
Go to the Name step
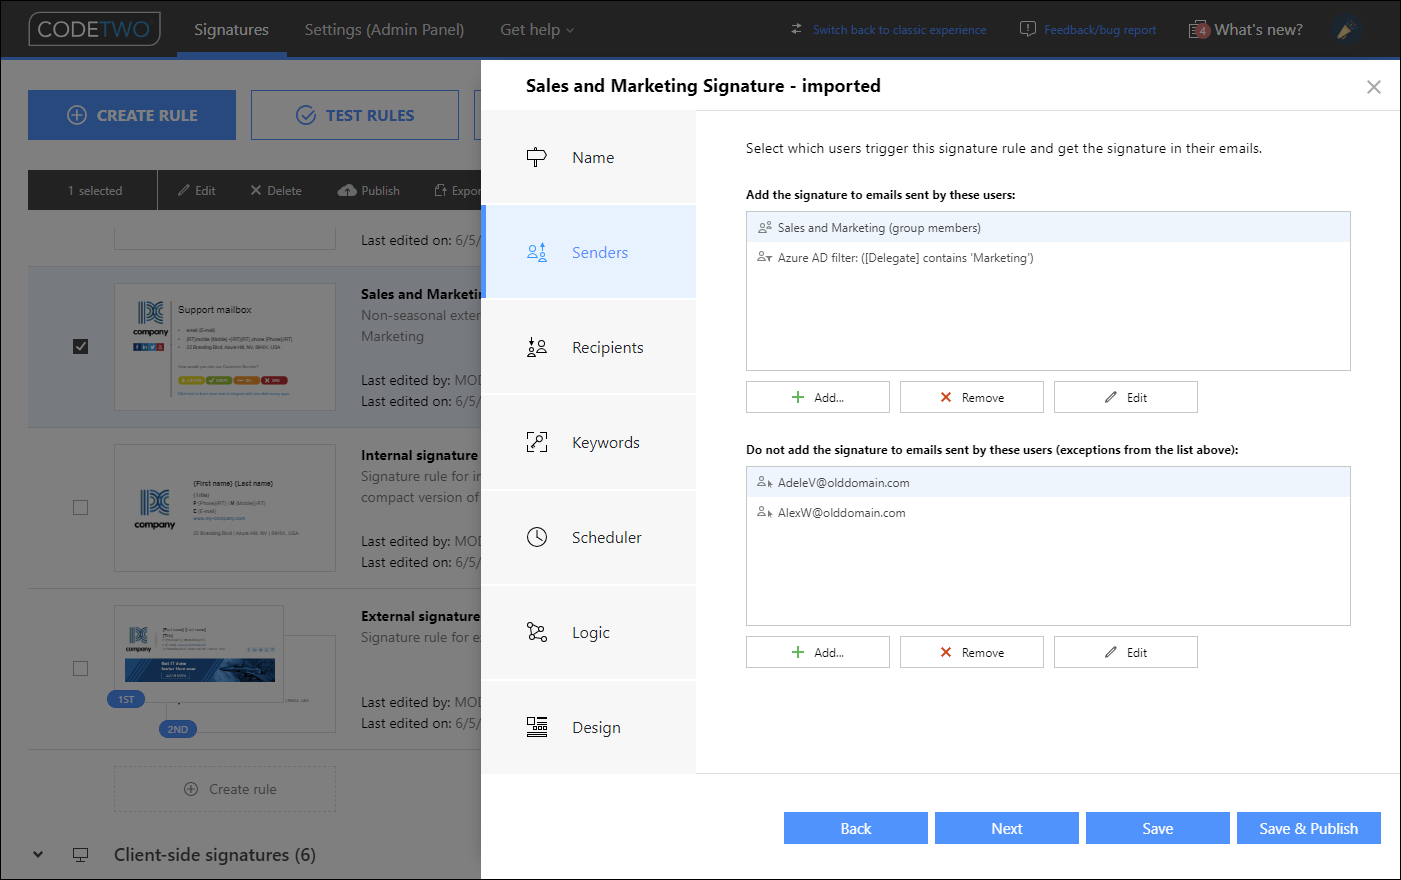click(589, 157)
